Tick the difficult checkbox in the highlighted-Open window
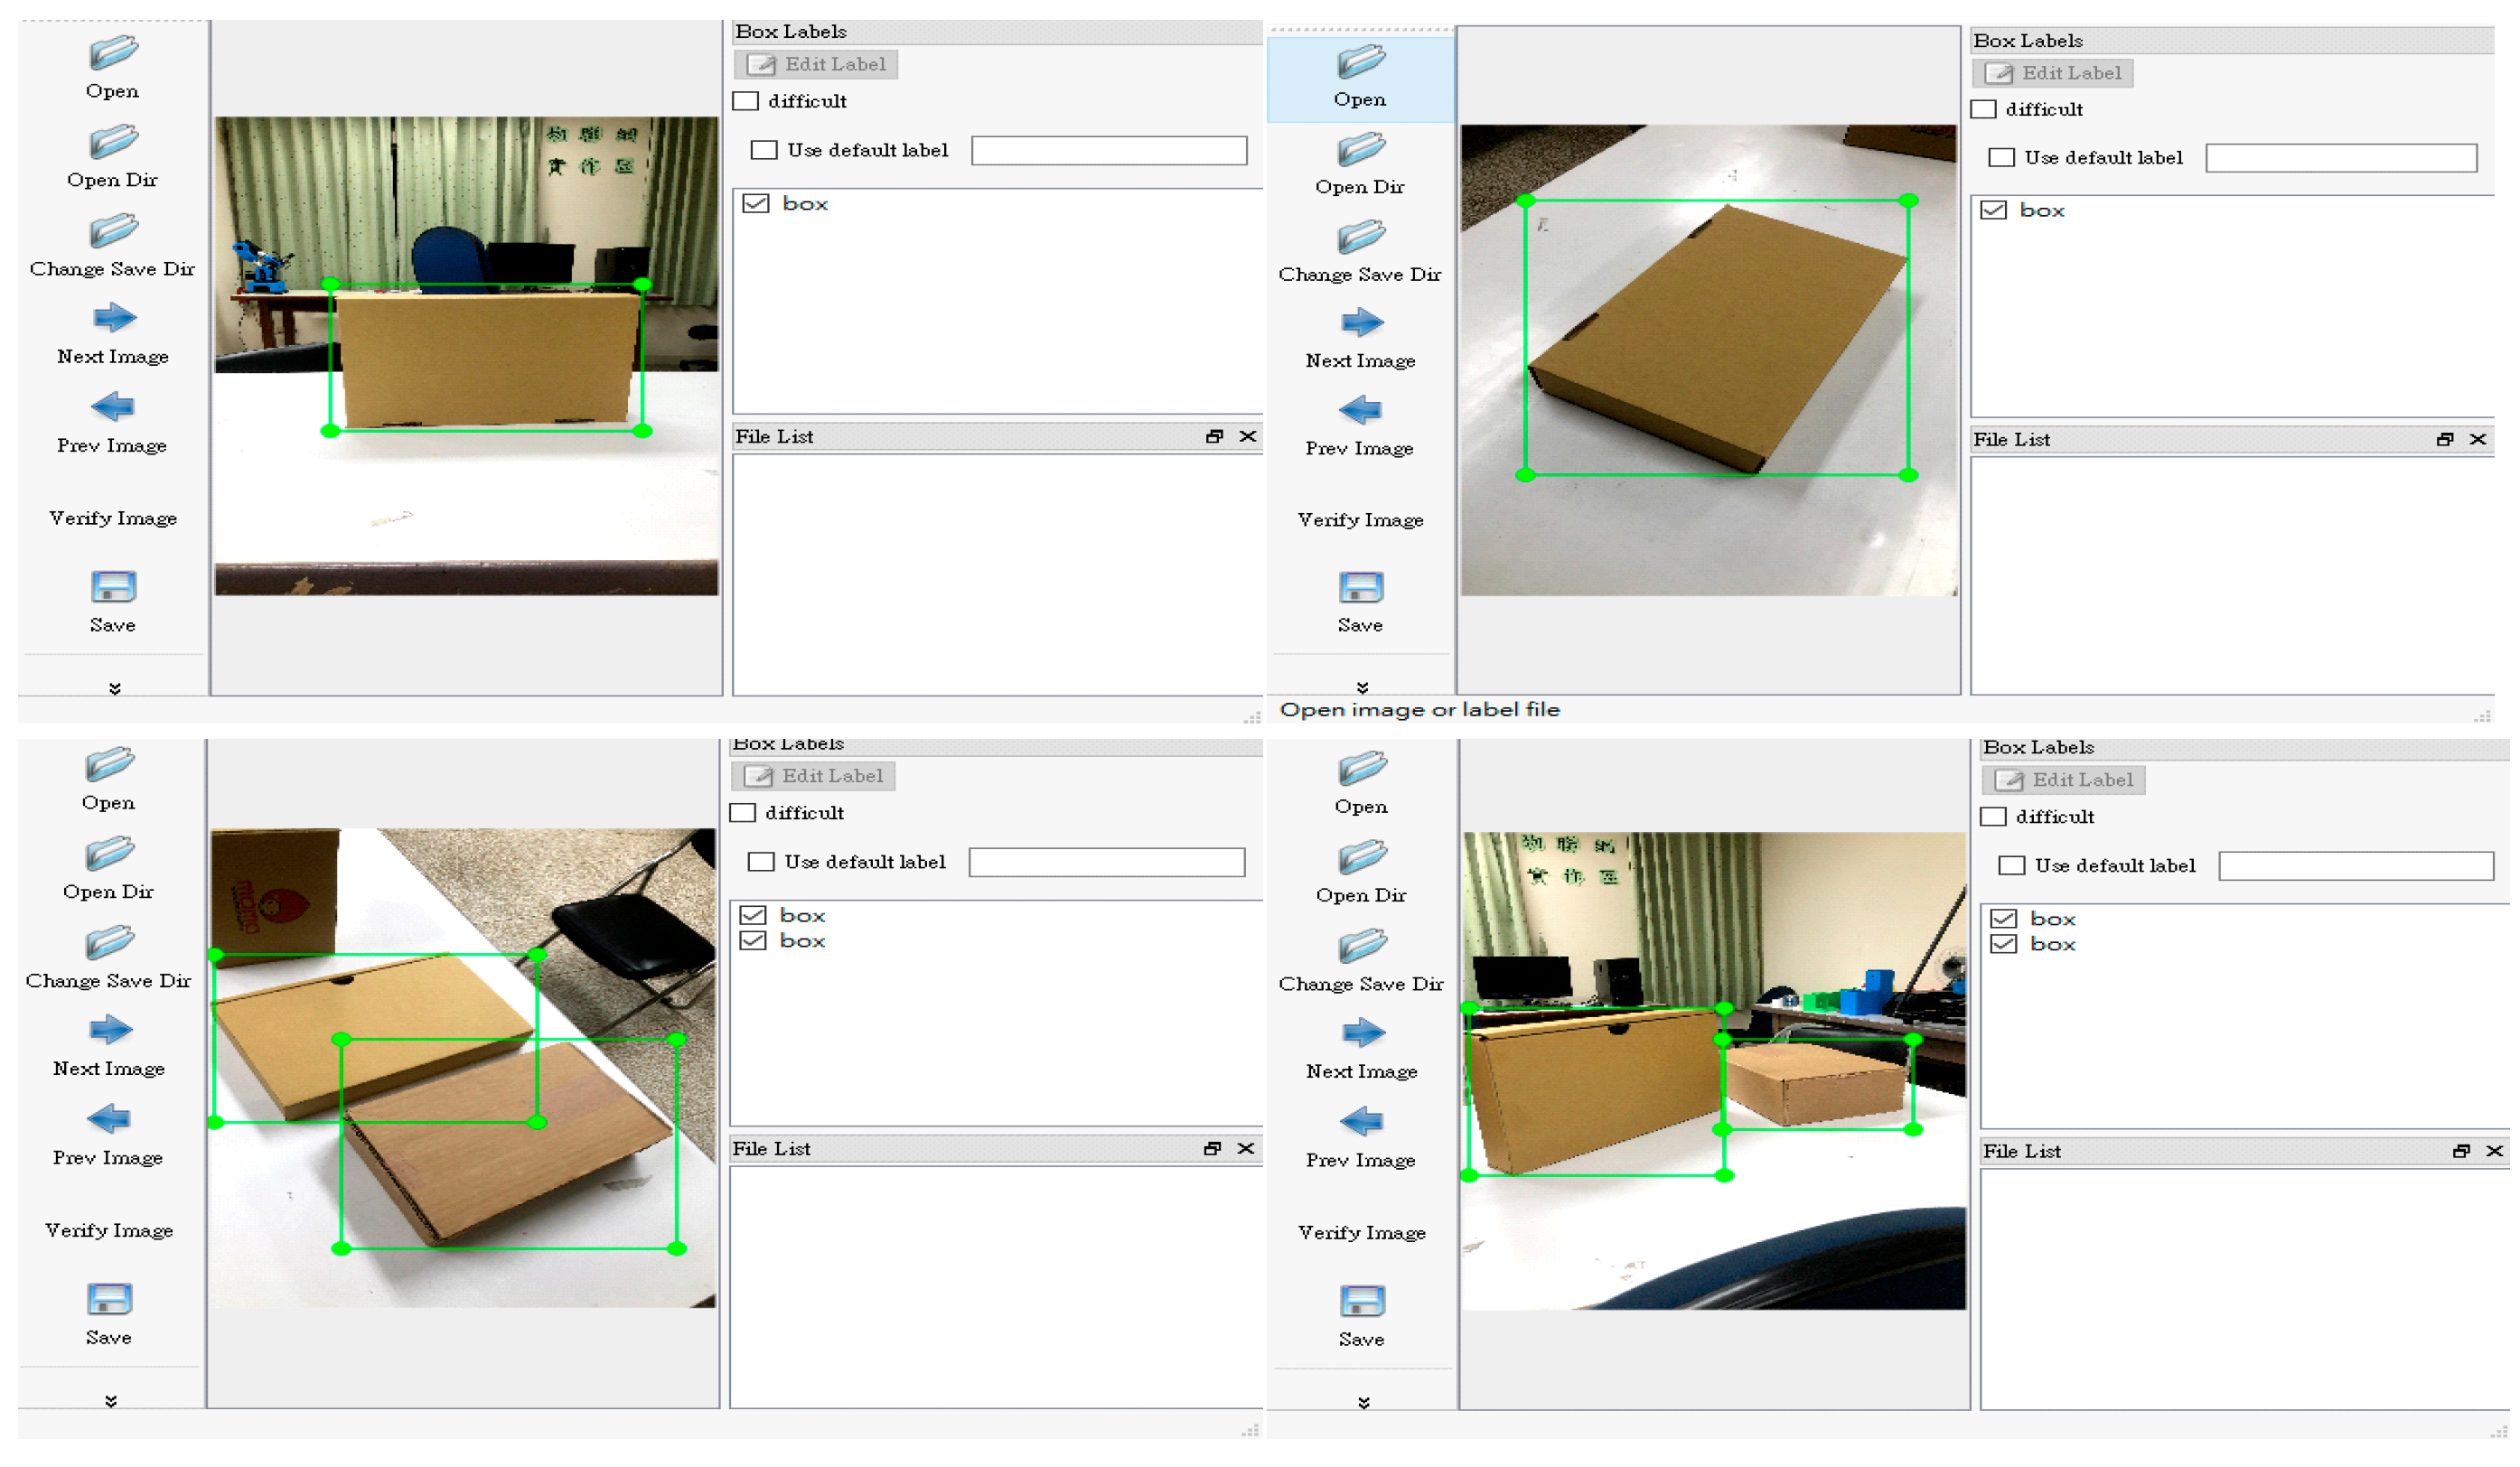Viewport: 2520px width, 1467px height. coord(1984,109)
